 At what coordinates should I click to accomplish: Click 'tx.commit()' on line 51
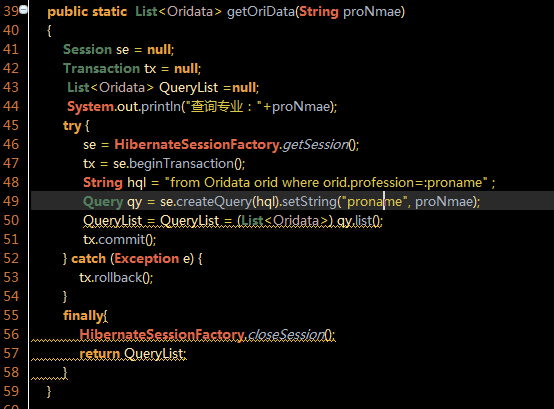119,240
